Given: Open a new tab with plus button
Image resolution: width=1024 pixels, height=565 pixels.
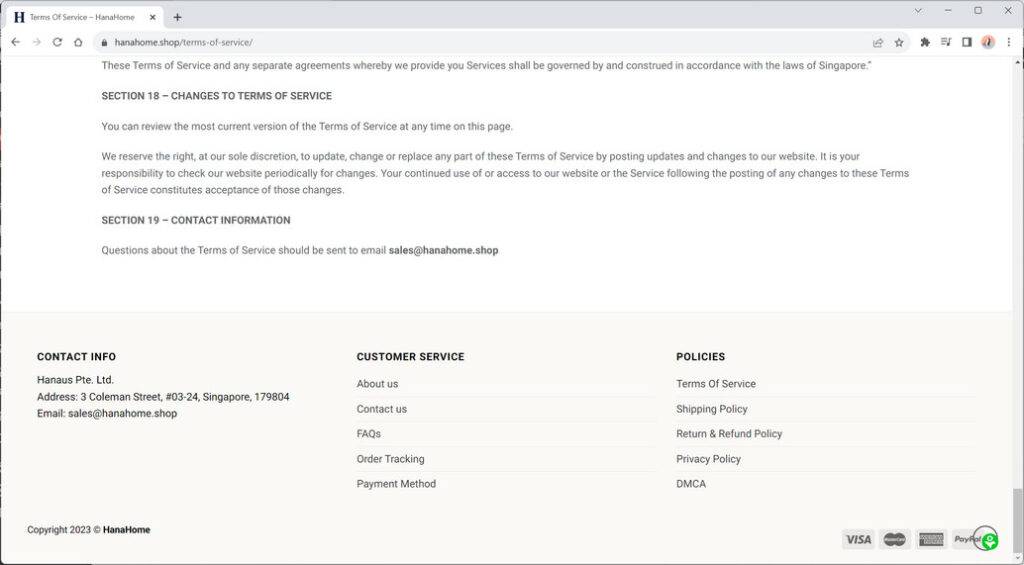Looking at the screenshot, I should click(x=177, y=17).
